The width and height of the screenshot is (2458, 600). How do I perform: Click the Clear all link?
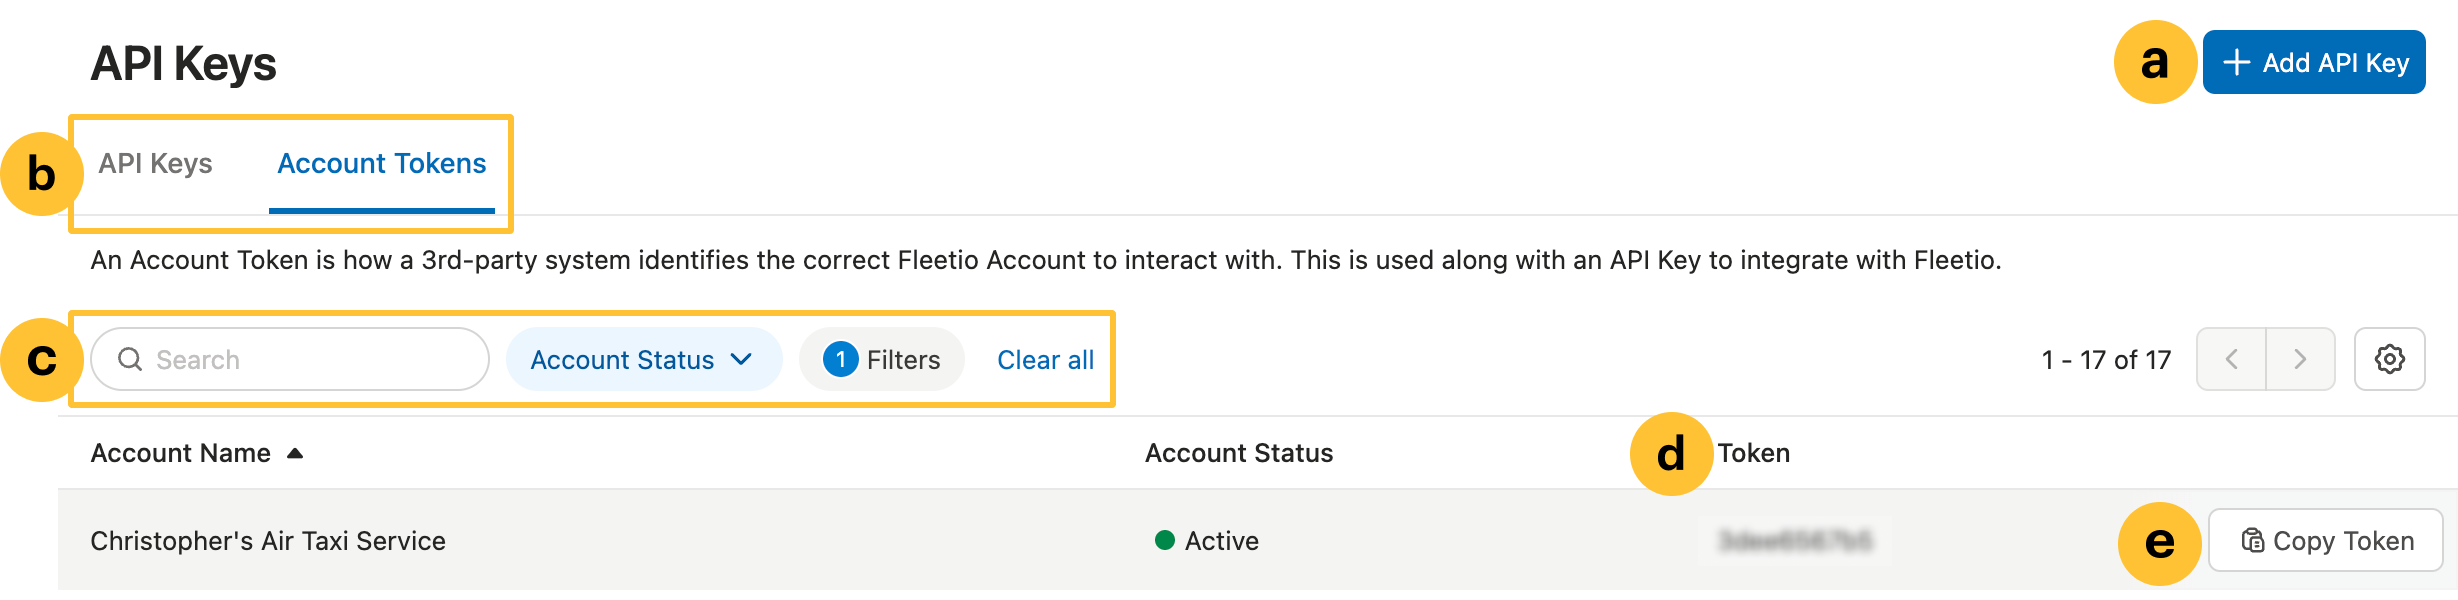[x=1044, y=358]
